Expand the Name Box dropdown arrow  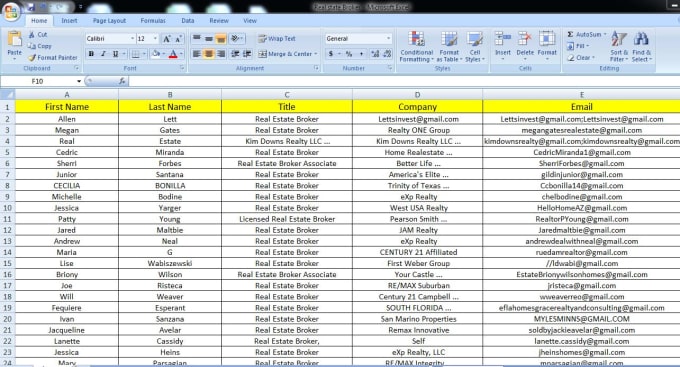coord(79,81)
